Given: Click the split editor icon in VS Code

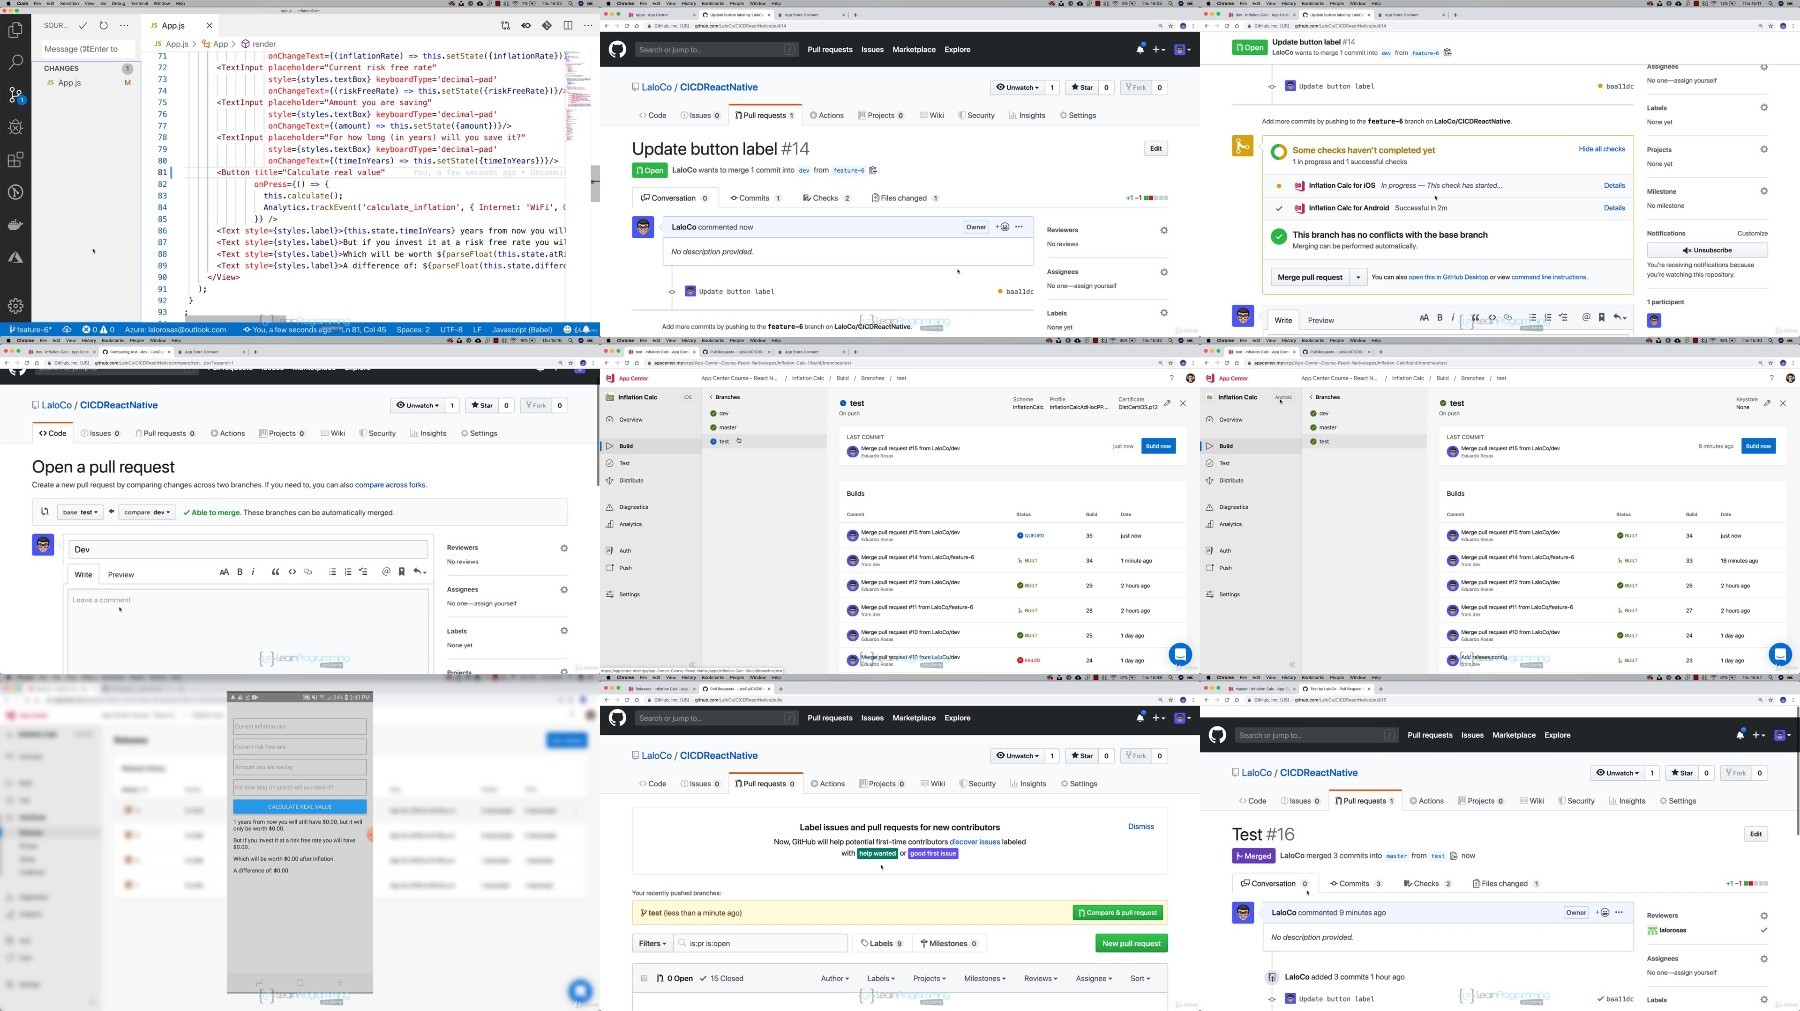Looking at the screenshot, I should [568, 25].
